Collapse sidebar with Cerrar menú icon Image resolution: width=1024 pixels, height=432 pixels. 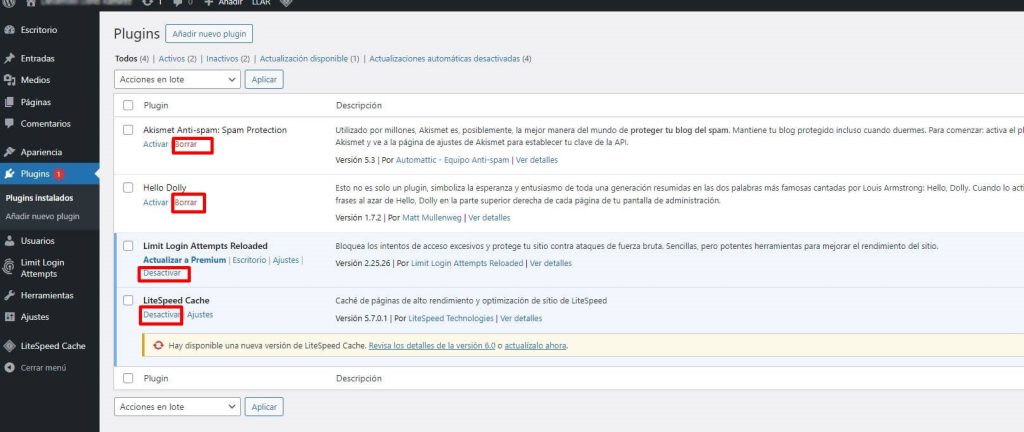click(x=9, y=367)
